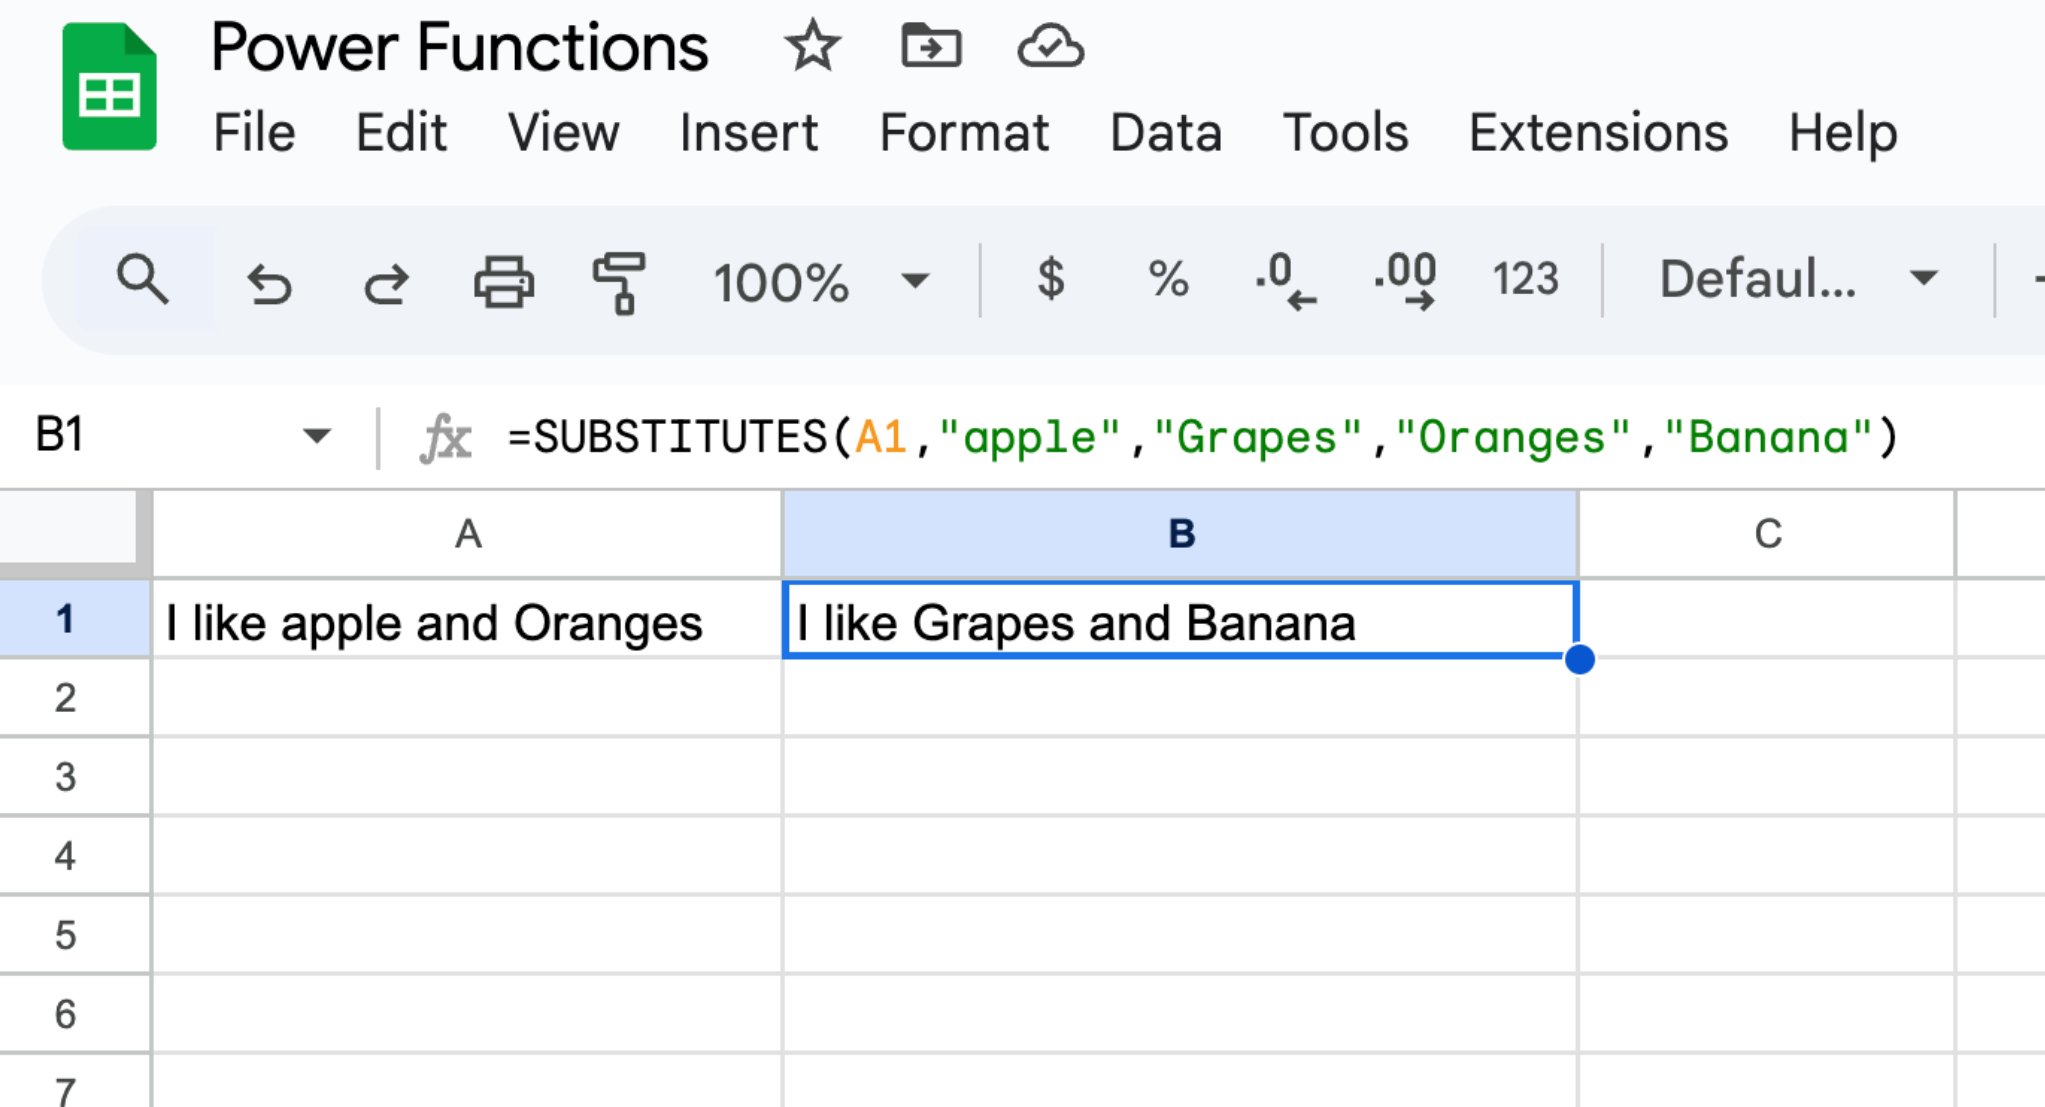Image resolution: width=2045 pixels, height=1107 pixels.
Task: Click the Undo arrow icon
Action: [269, 283]
